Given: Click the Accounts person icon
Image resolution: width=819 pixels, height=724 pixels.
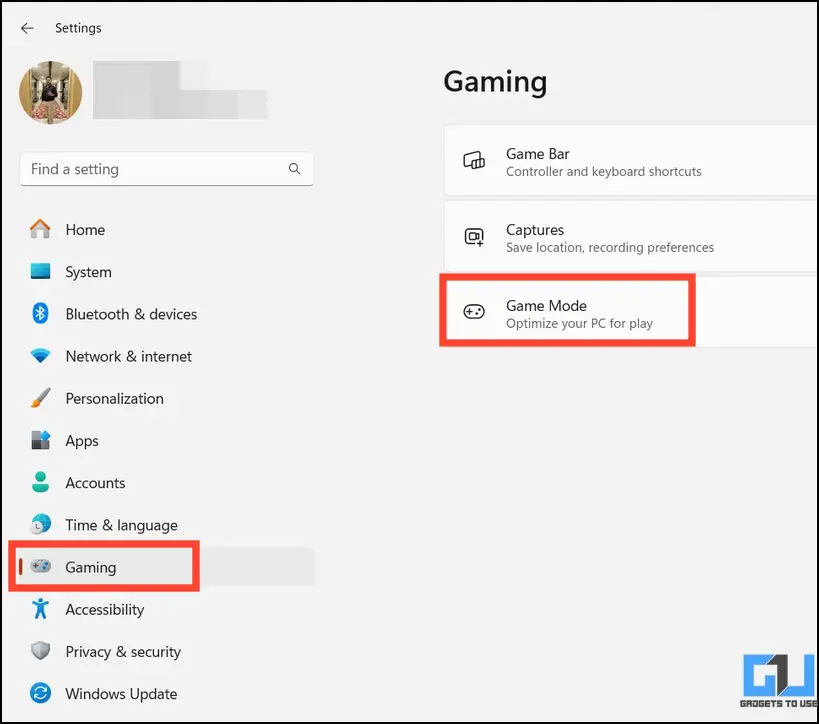Looking at the screenshot, I should (40, 482).
